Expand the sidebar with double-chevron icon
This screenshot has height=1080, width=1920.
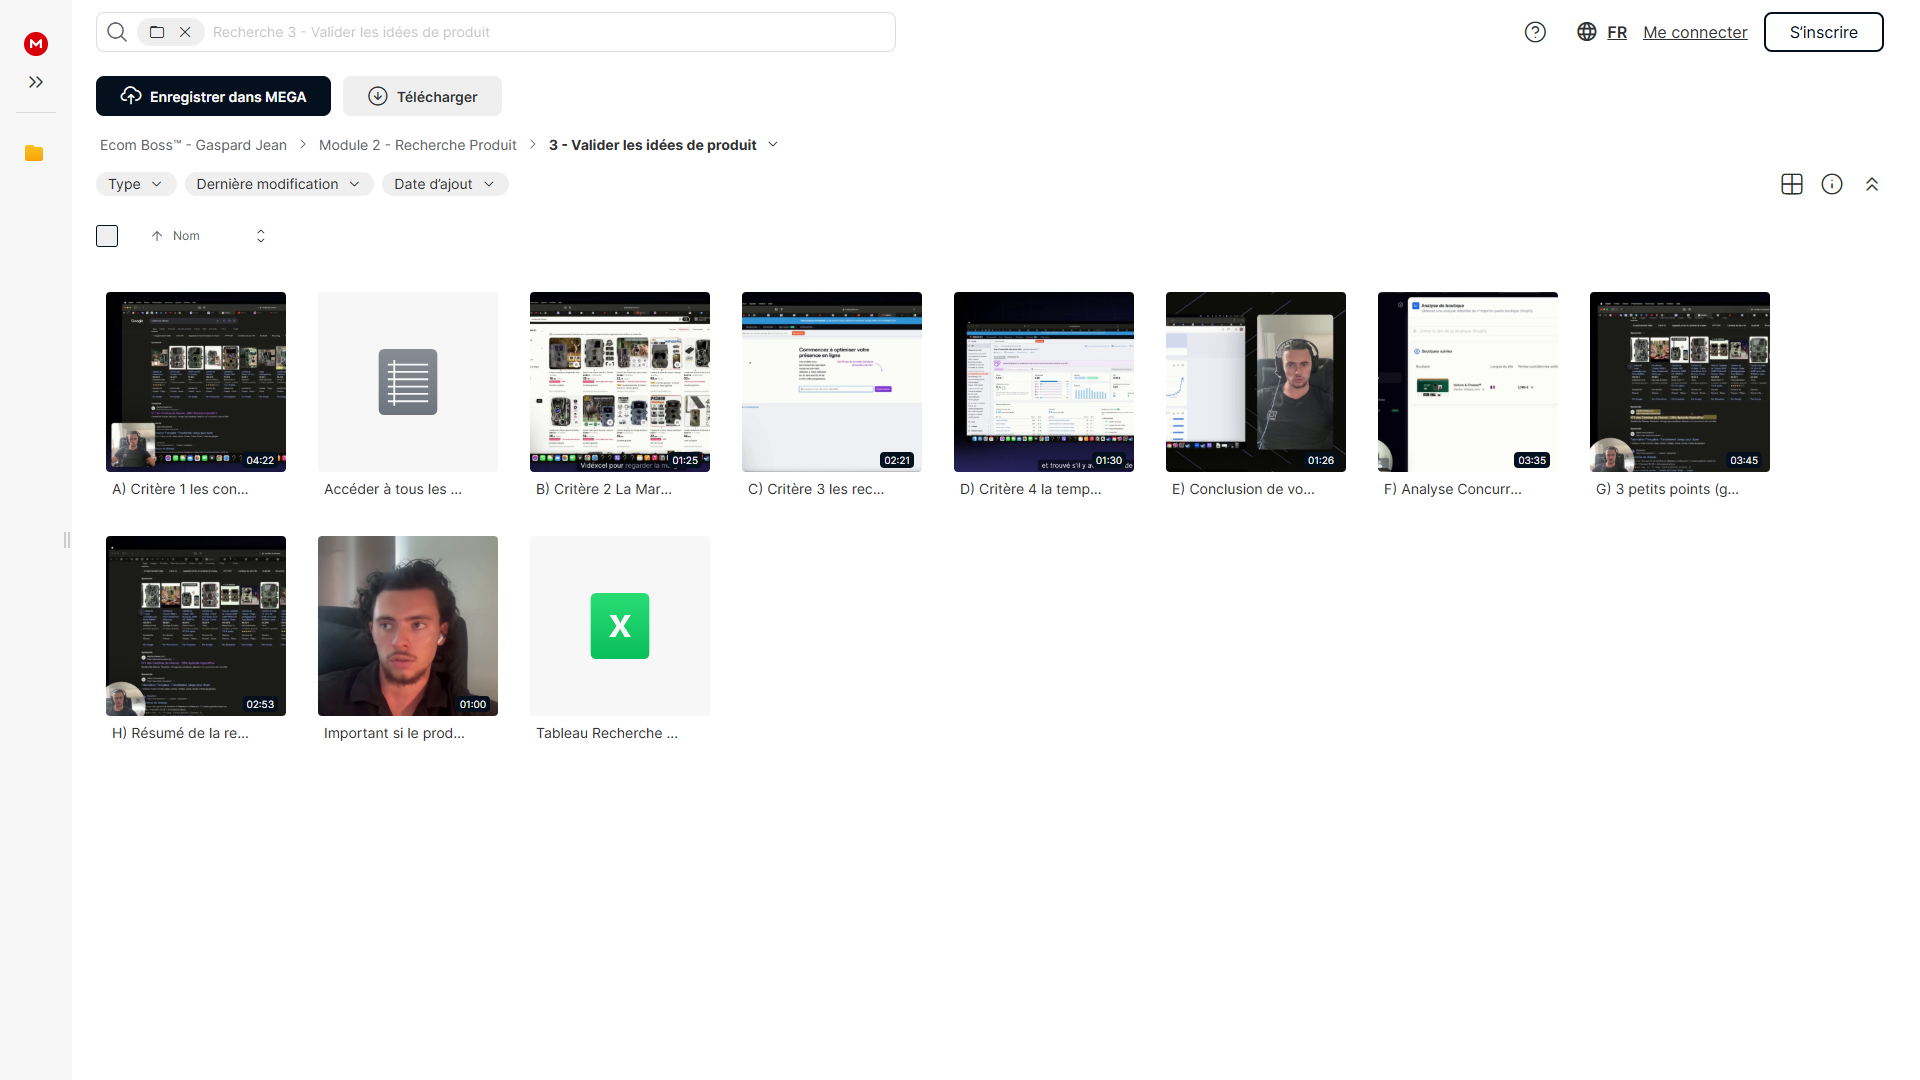tap(36, 82)
